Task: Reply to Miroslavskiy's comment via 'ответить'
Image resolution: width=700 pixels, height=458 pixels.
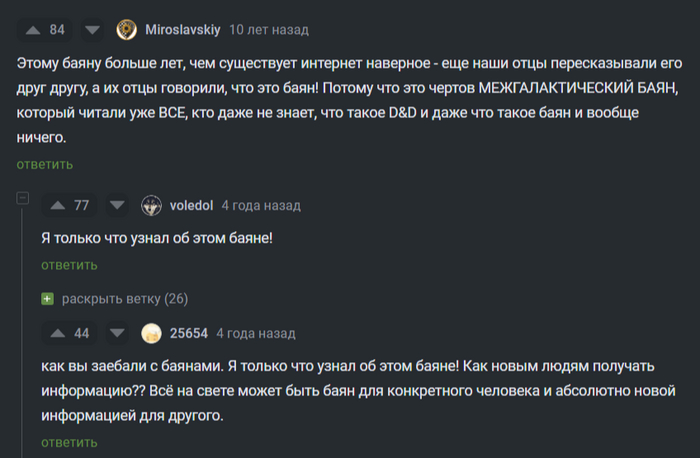Action: coord(44,164)
